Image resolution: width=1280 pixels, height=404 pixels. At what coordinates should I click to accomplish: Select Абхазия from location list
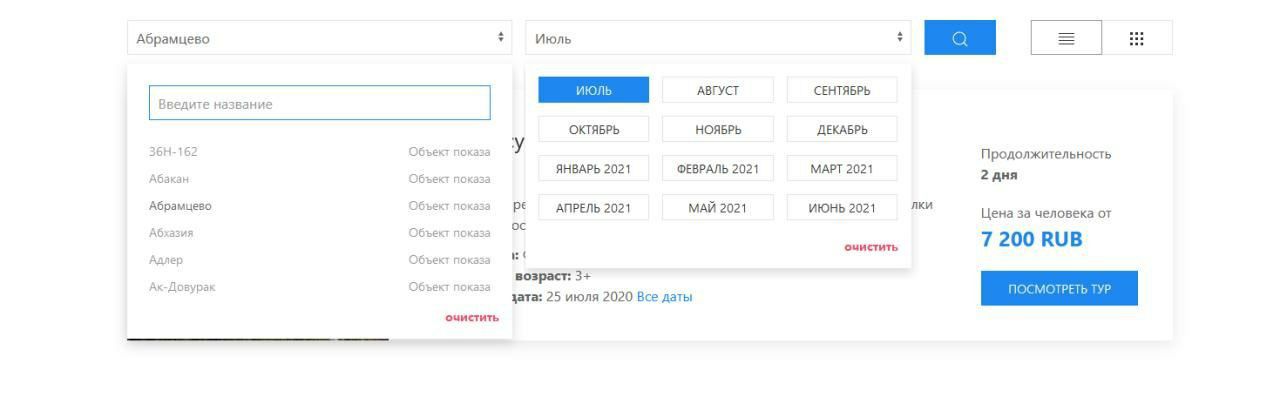click(320, 233)
